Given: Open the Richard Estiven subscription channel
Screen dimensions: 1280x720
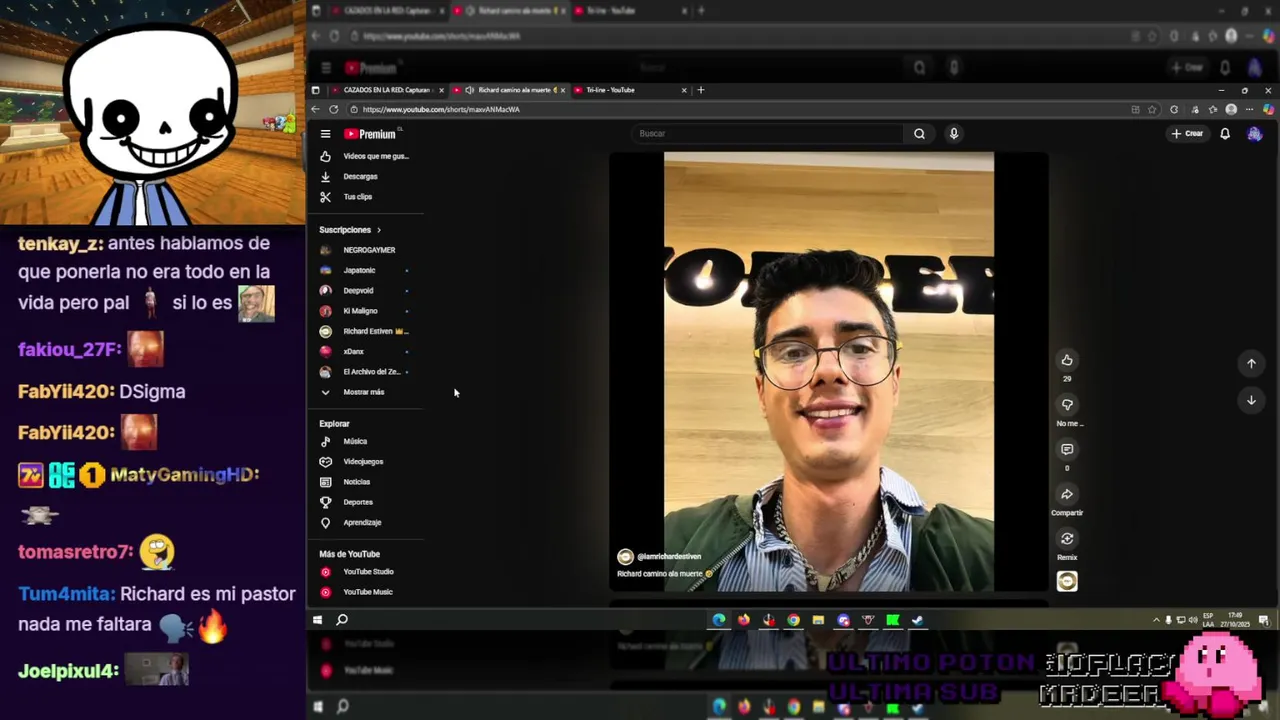Looking at the screenshot, I should [x=365, y=331].
